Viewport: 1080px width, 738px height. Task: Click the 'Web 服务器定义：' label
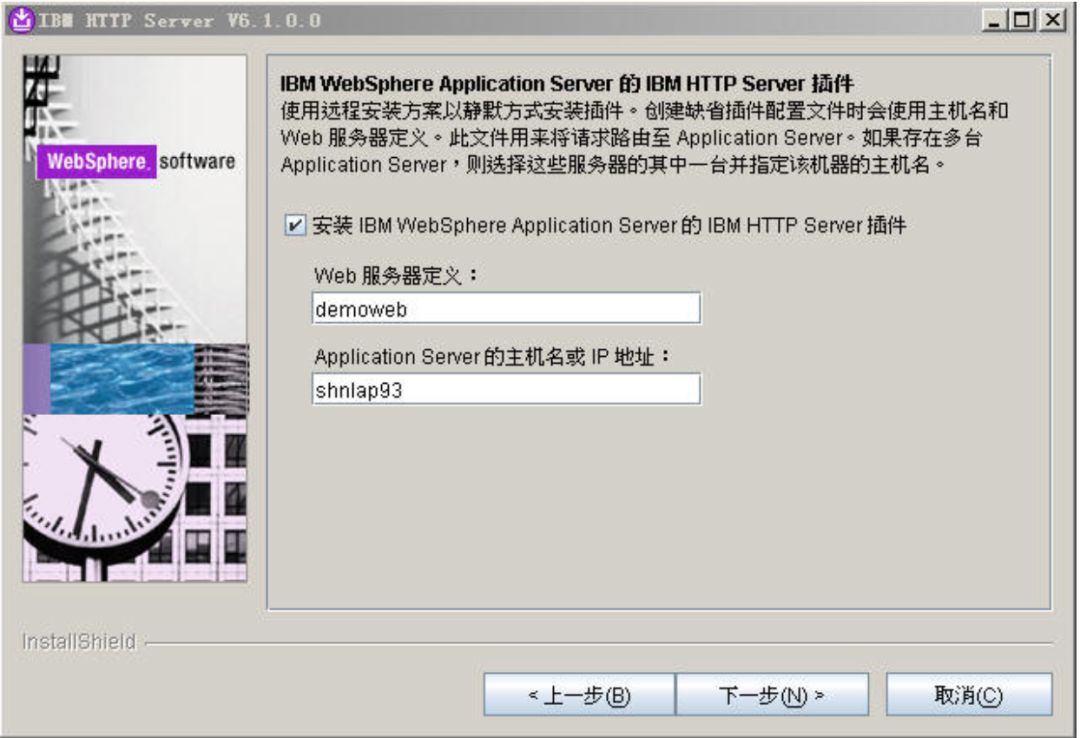(395, 276)
